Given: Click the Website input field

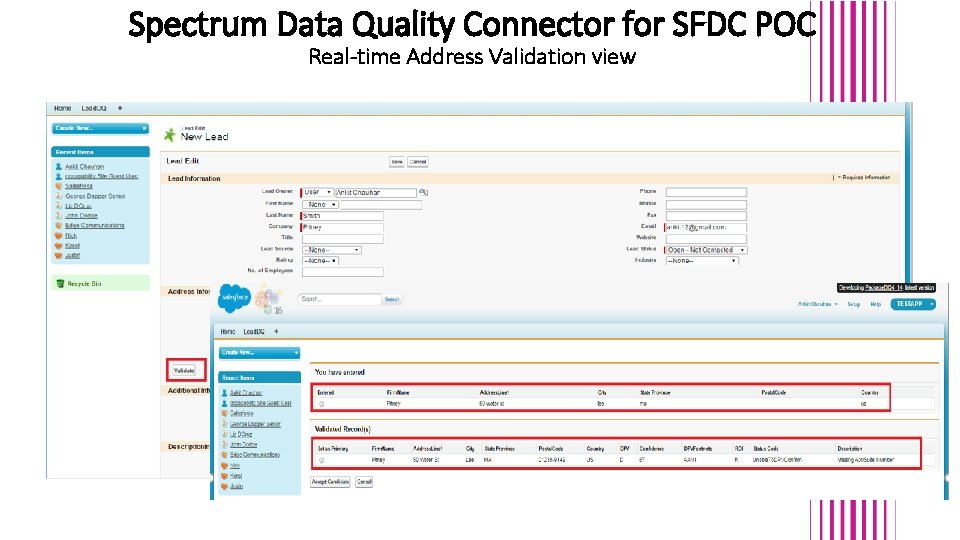Looking at the screenshot, I should 707,239.
